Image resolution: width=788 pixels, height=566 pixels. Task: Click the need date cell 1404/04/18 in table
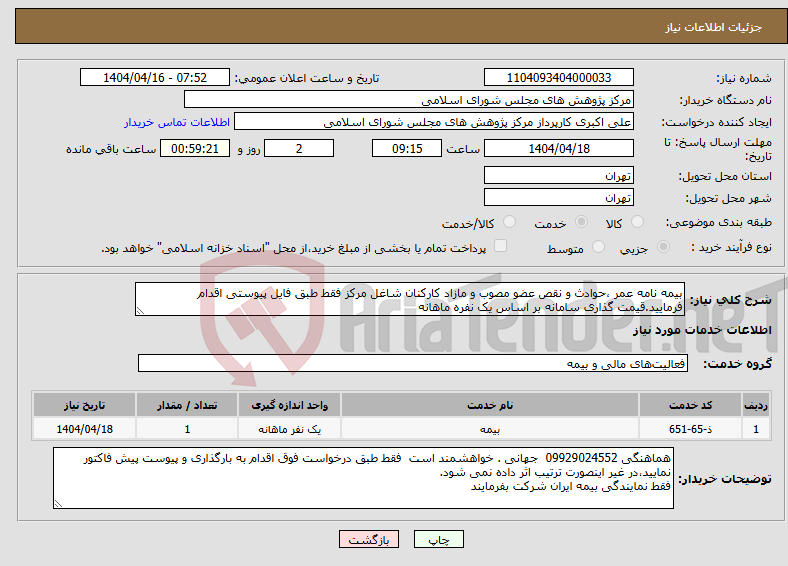coord(84,429)
